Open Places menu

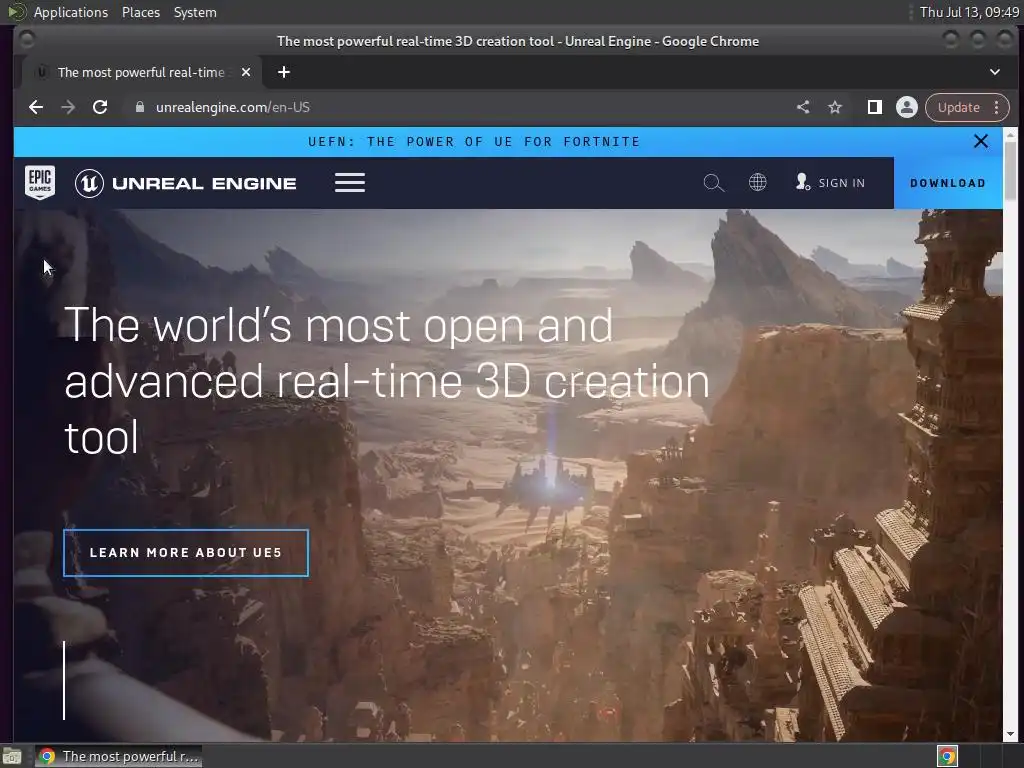point(140,12)
